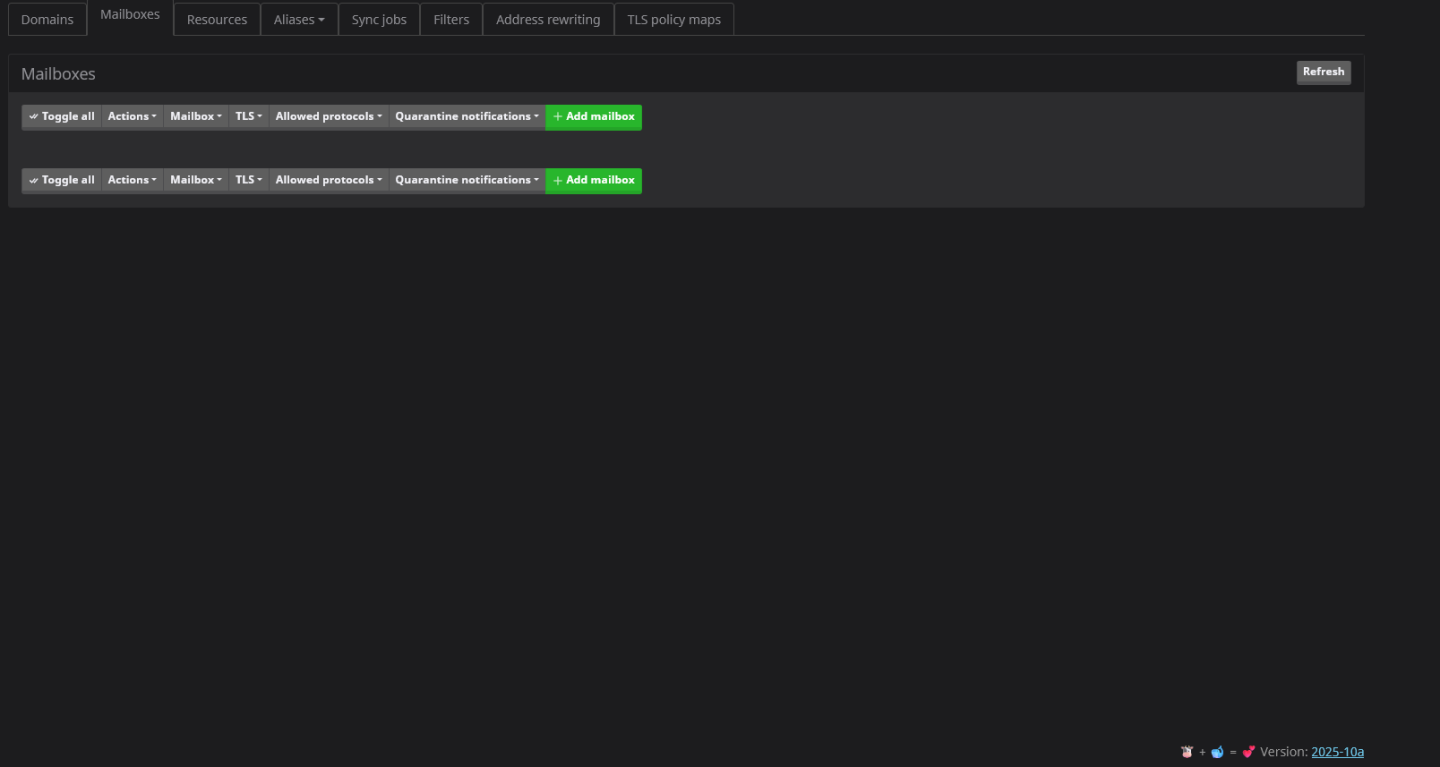This screenshot has height=767, width=1440.
Task: Open the 2025-10a version link
Action: 1337,752
